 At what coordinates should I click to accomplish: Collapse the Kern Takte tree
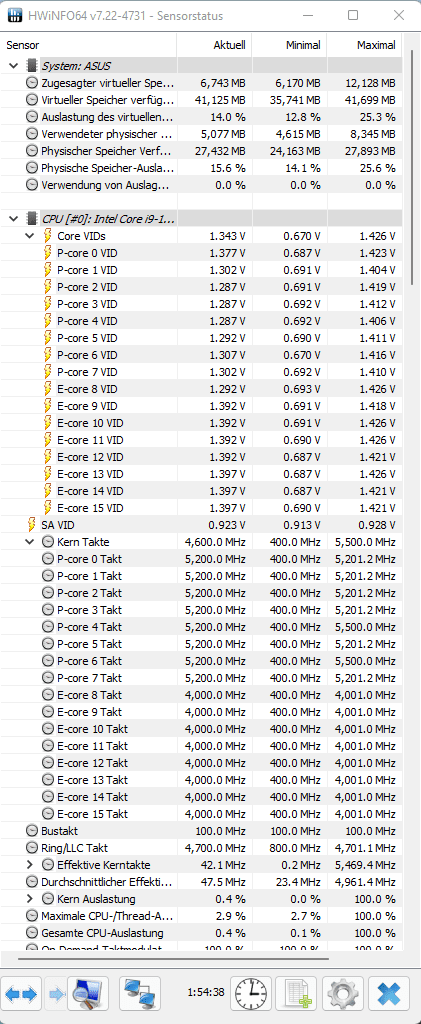(x=30, y=541)
